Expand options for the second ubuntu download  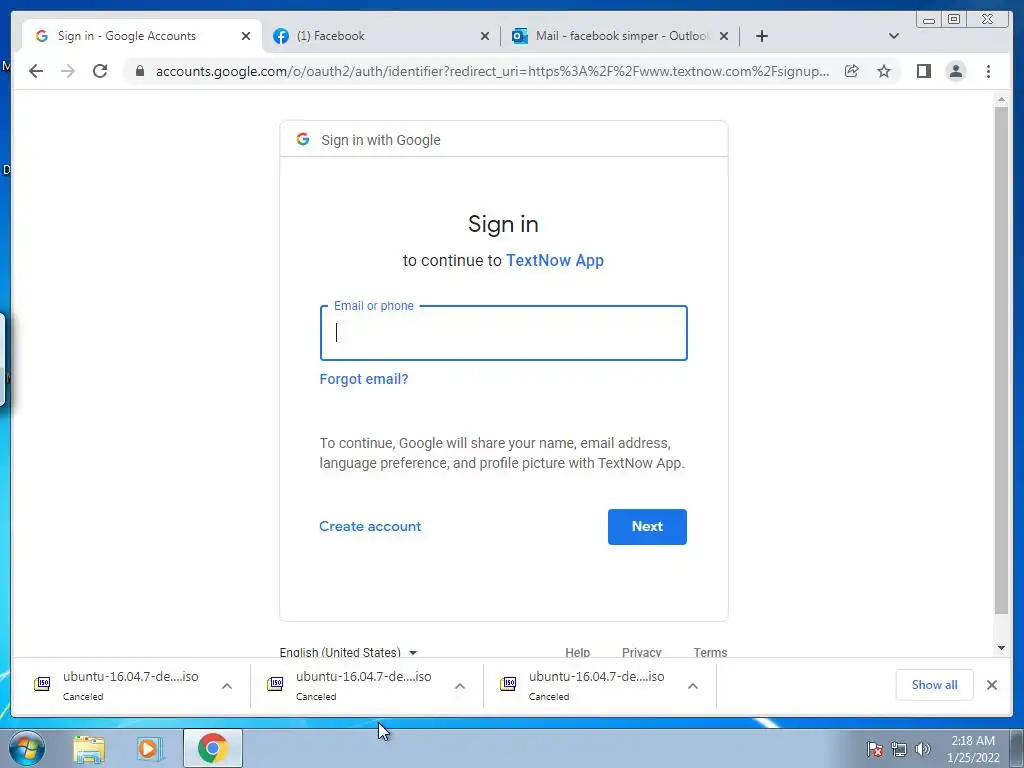click(x=460, y=686)
